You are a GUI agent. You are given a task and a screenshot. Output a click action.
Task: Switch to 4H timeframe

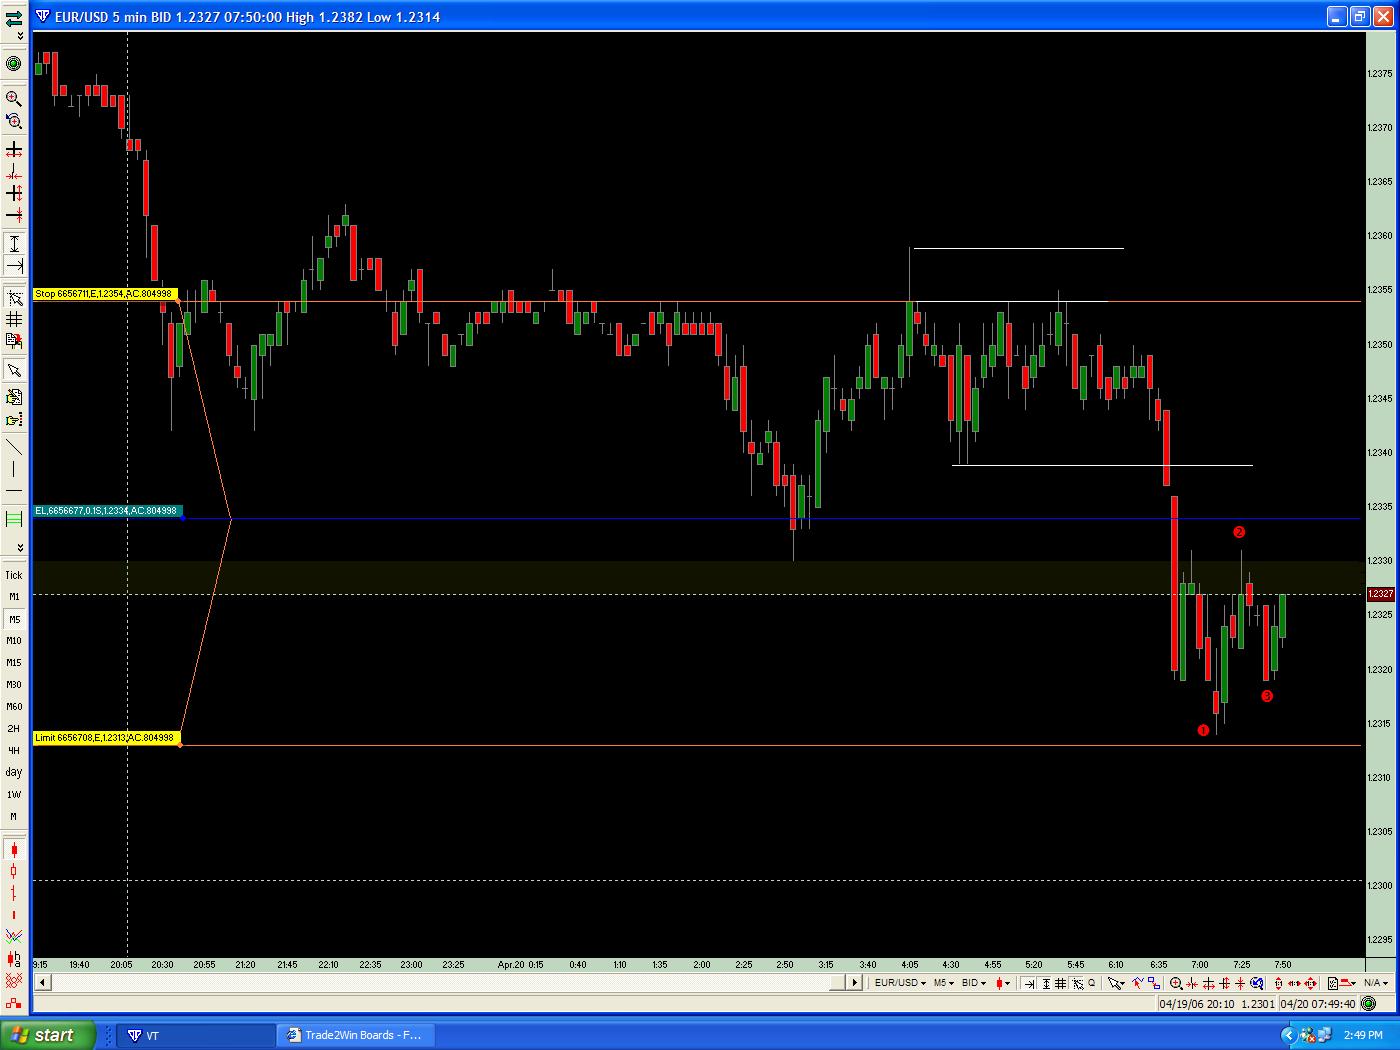(14, 751)
